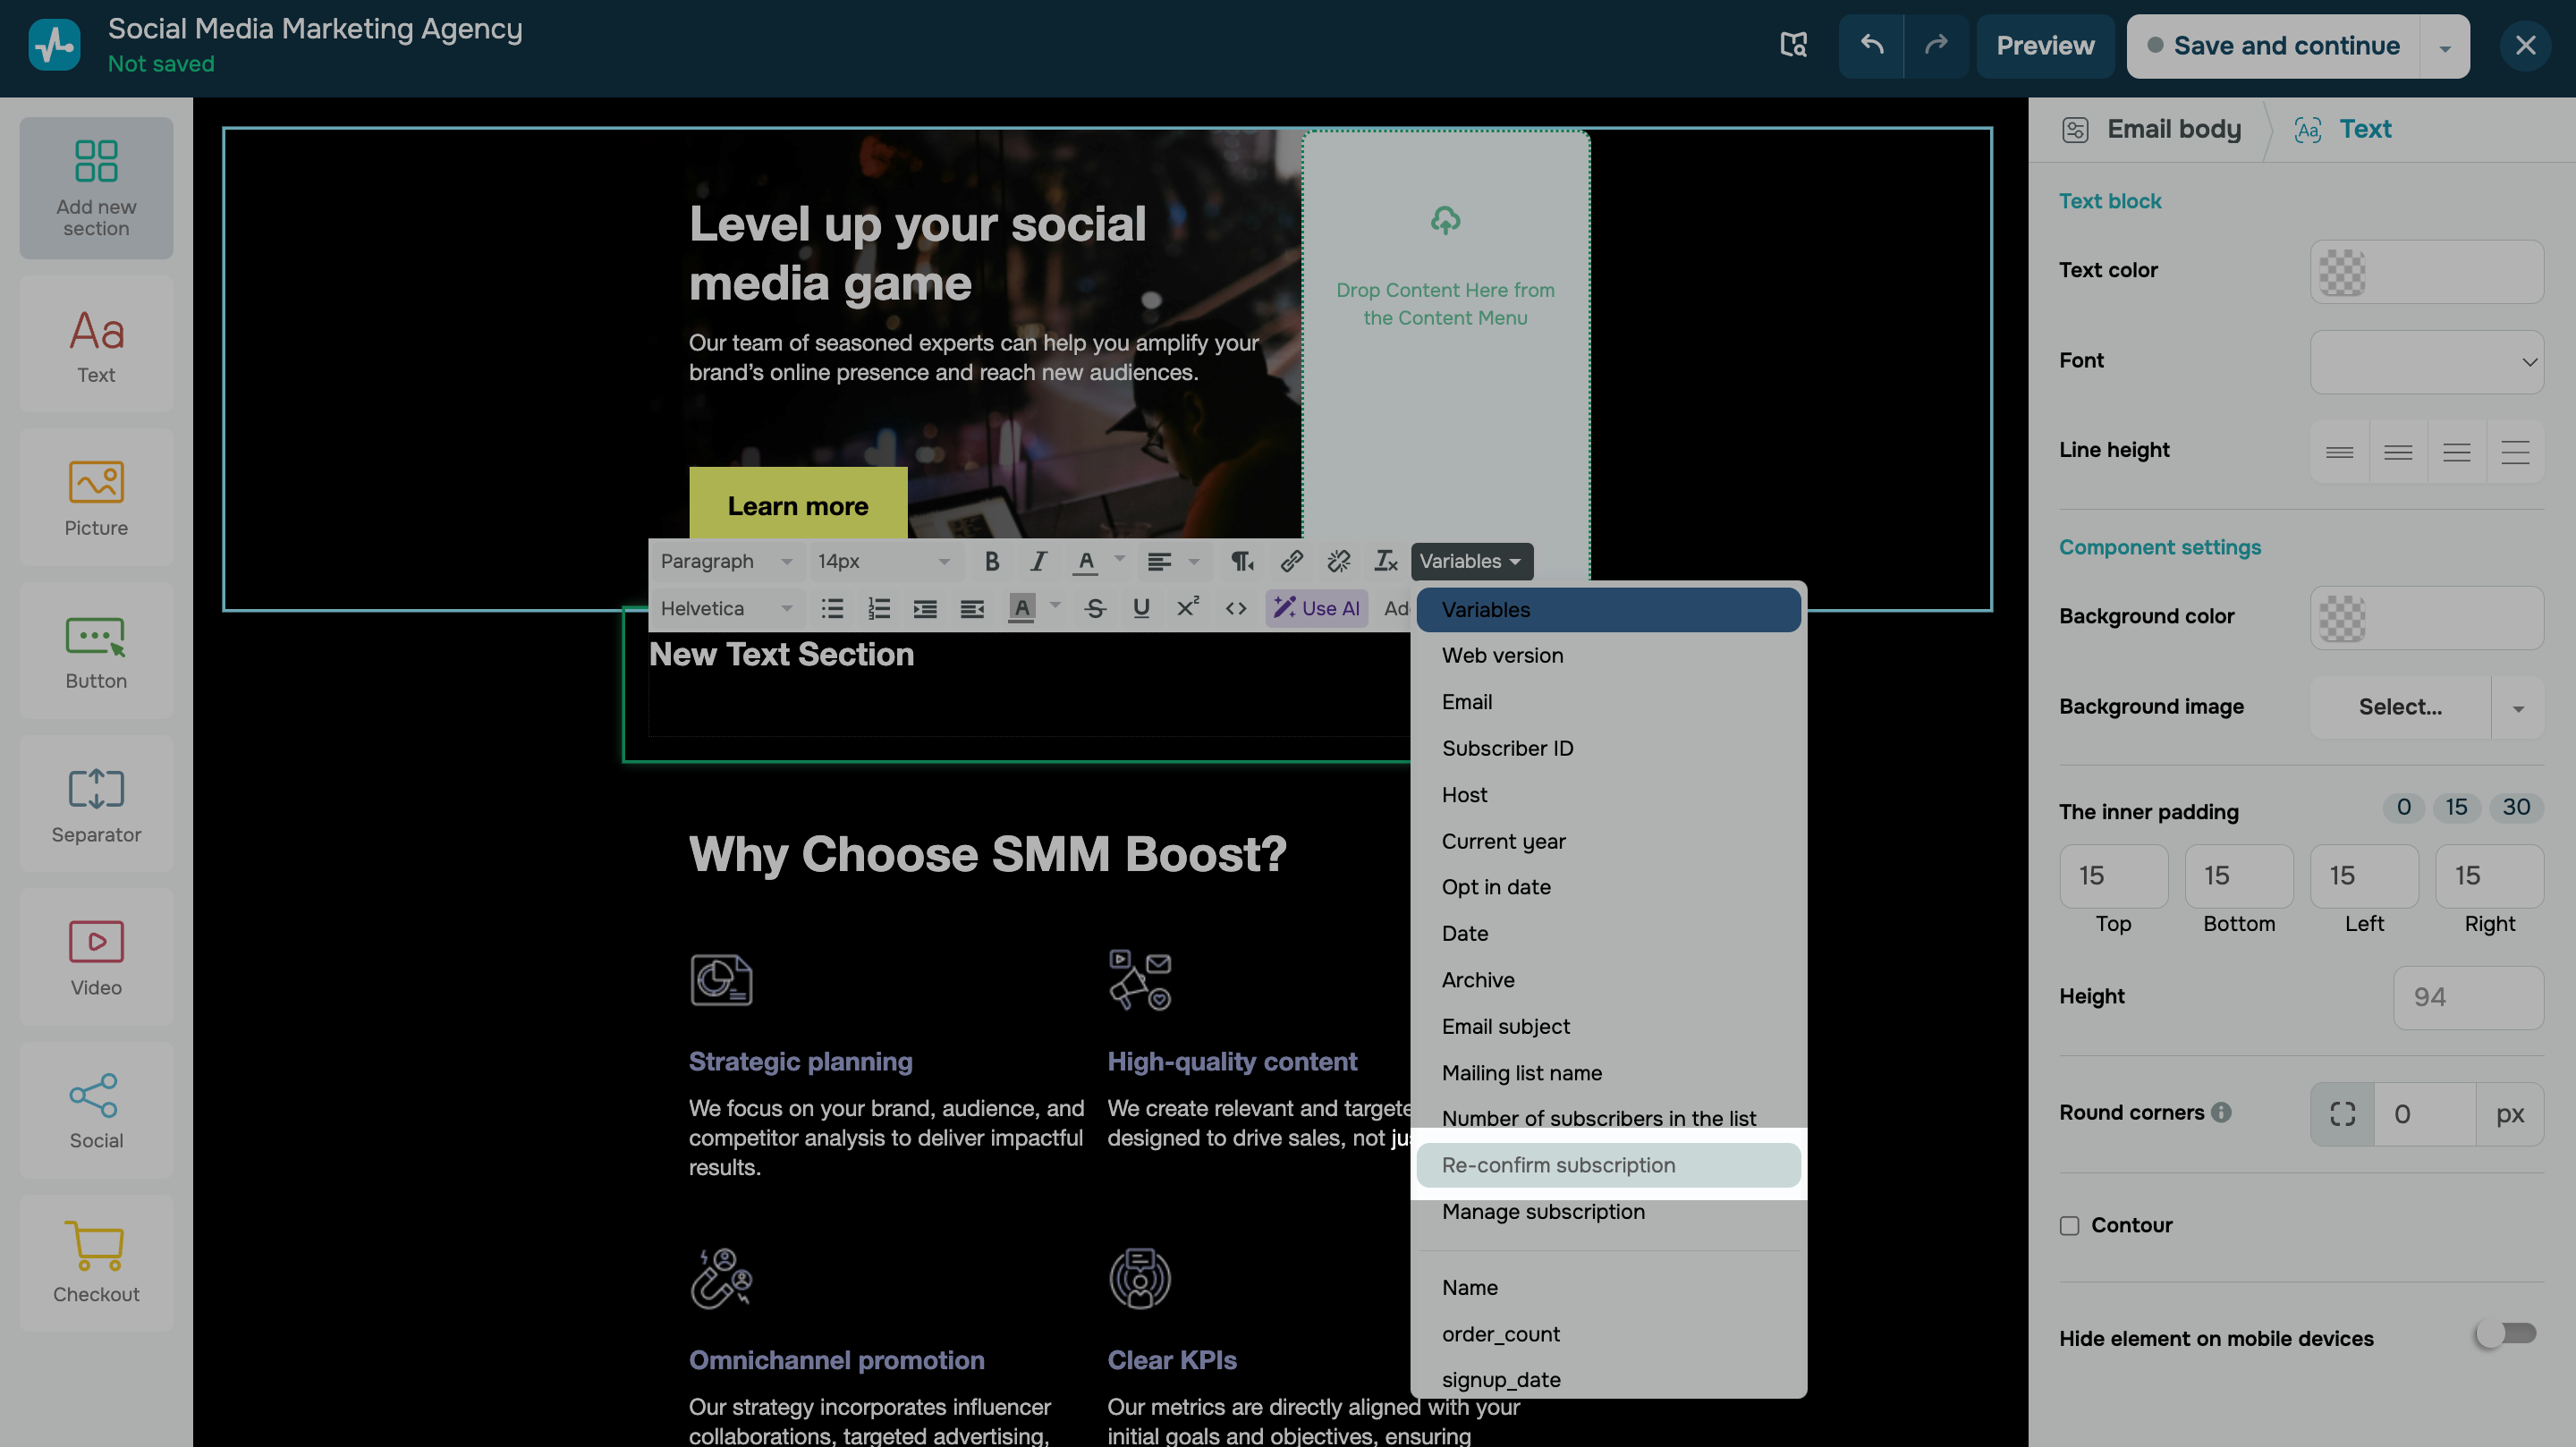This screenshot has height=1447, width=2576.
Task: Choose Current year variable
Action: tap(1608, 841)
